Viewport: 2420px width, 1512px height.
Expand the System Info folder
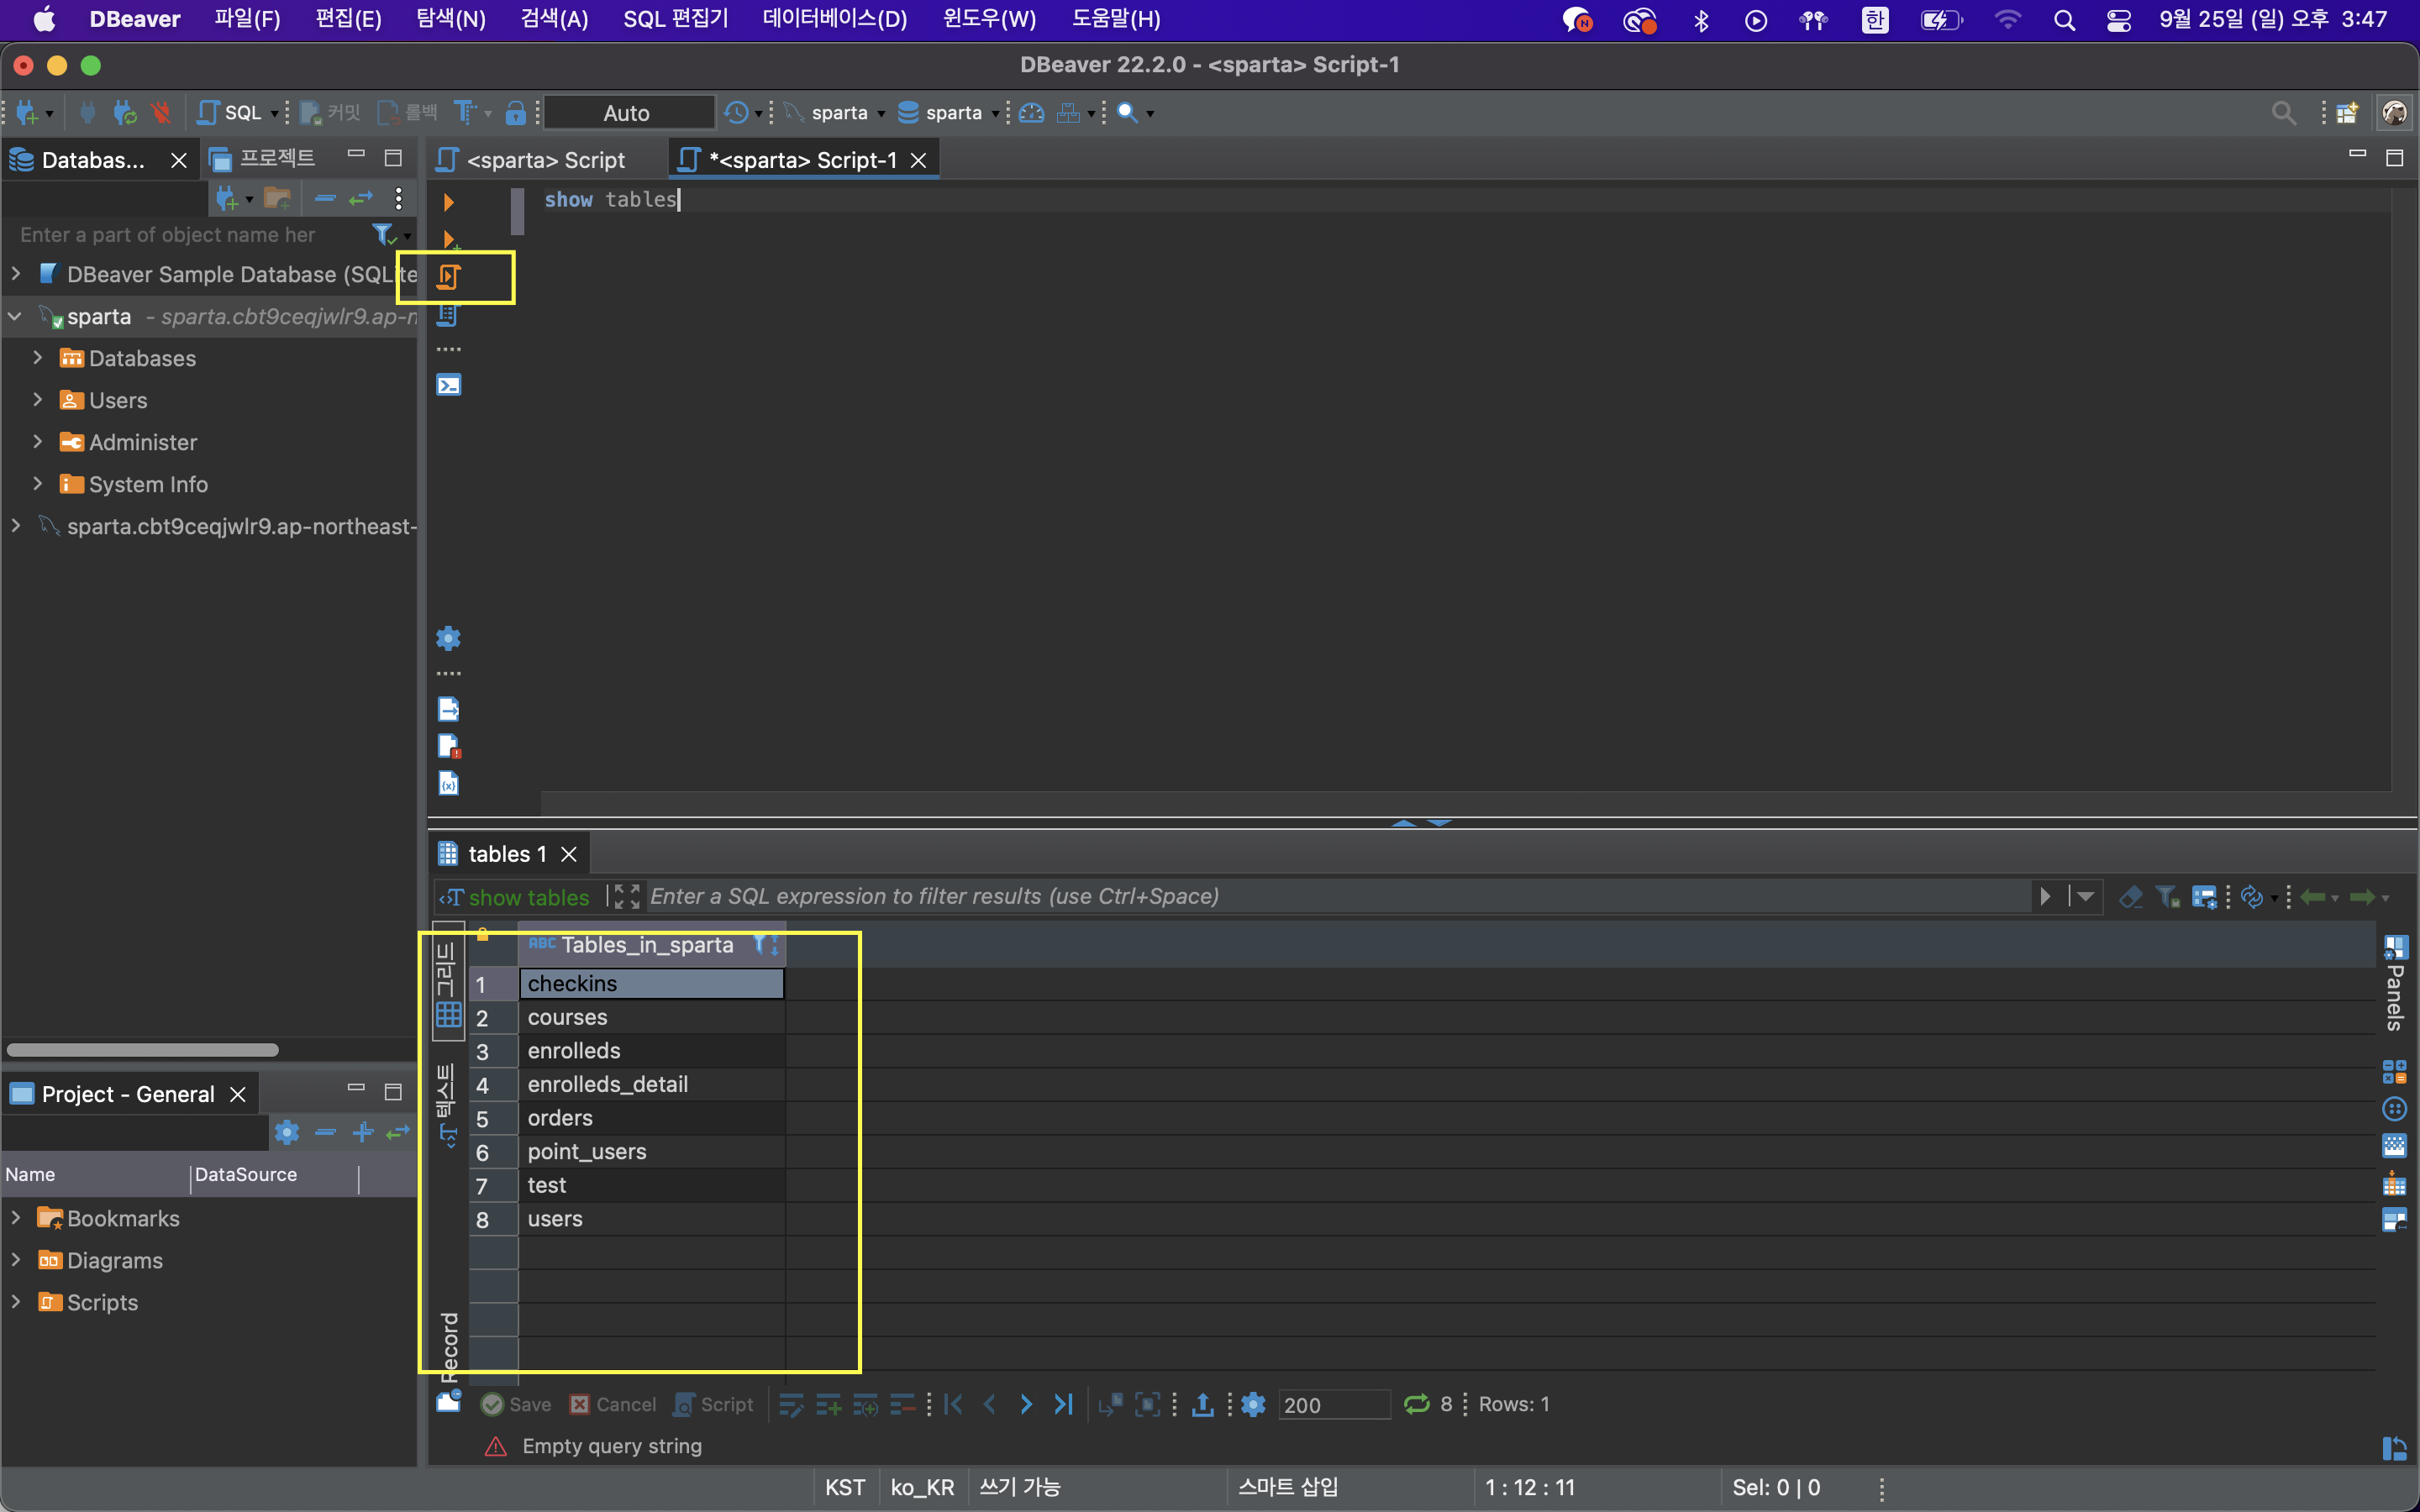[38, 483]
